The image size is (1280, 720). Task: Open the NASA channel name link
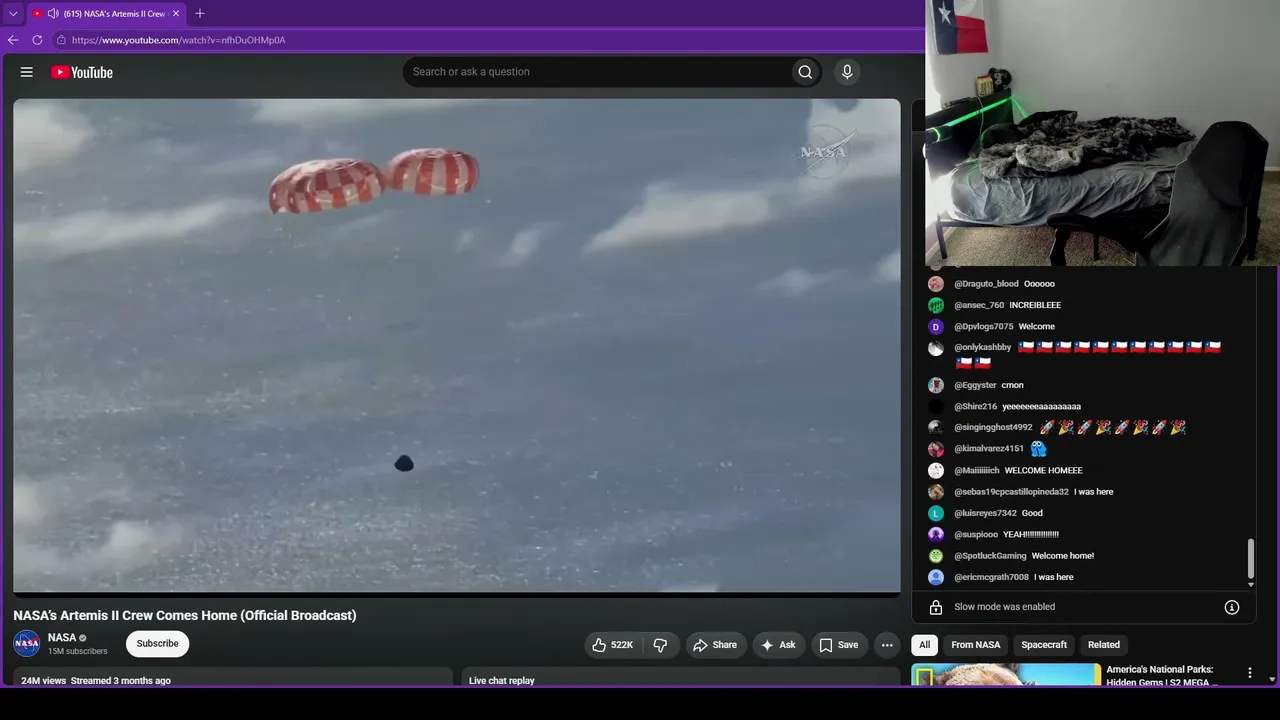62,638
